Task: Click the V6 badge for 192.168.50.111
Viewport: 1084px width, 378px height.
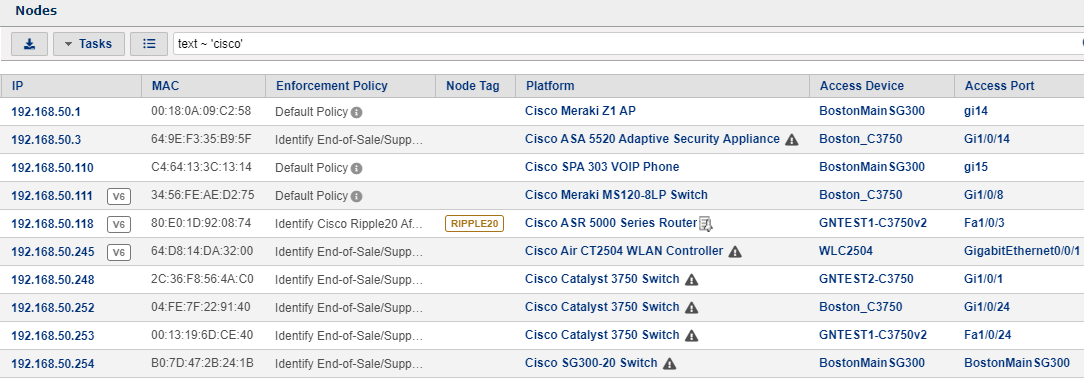Action: (119, 196)
